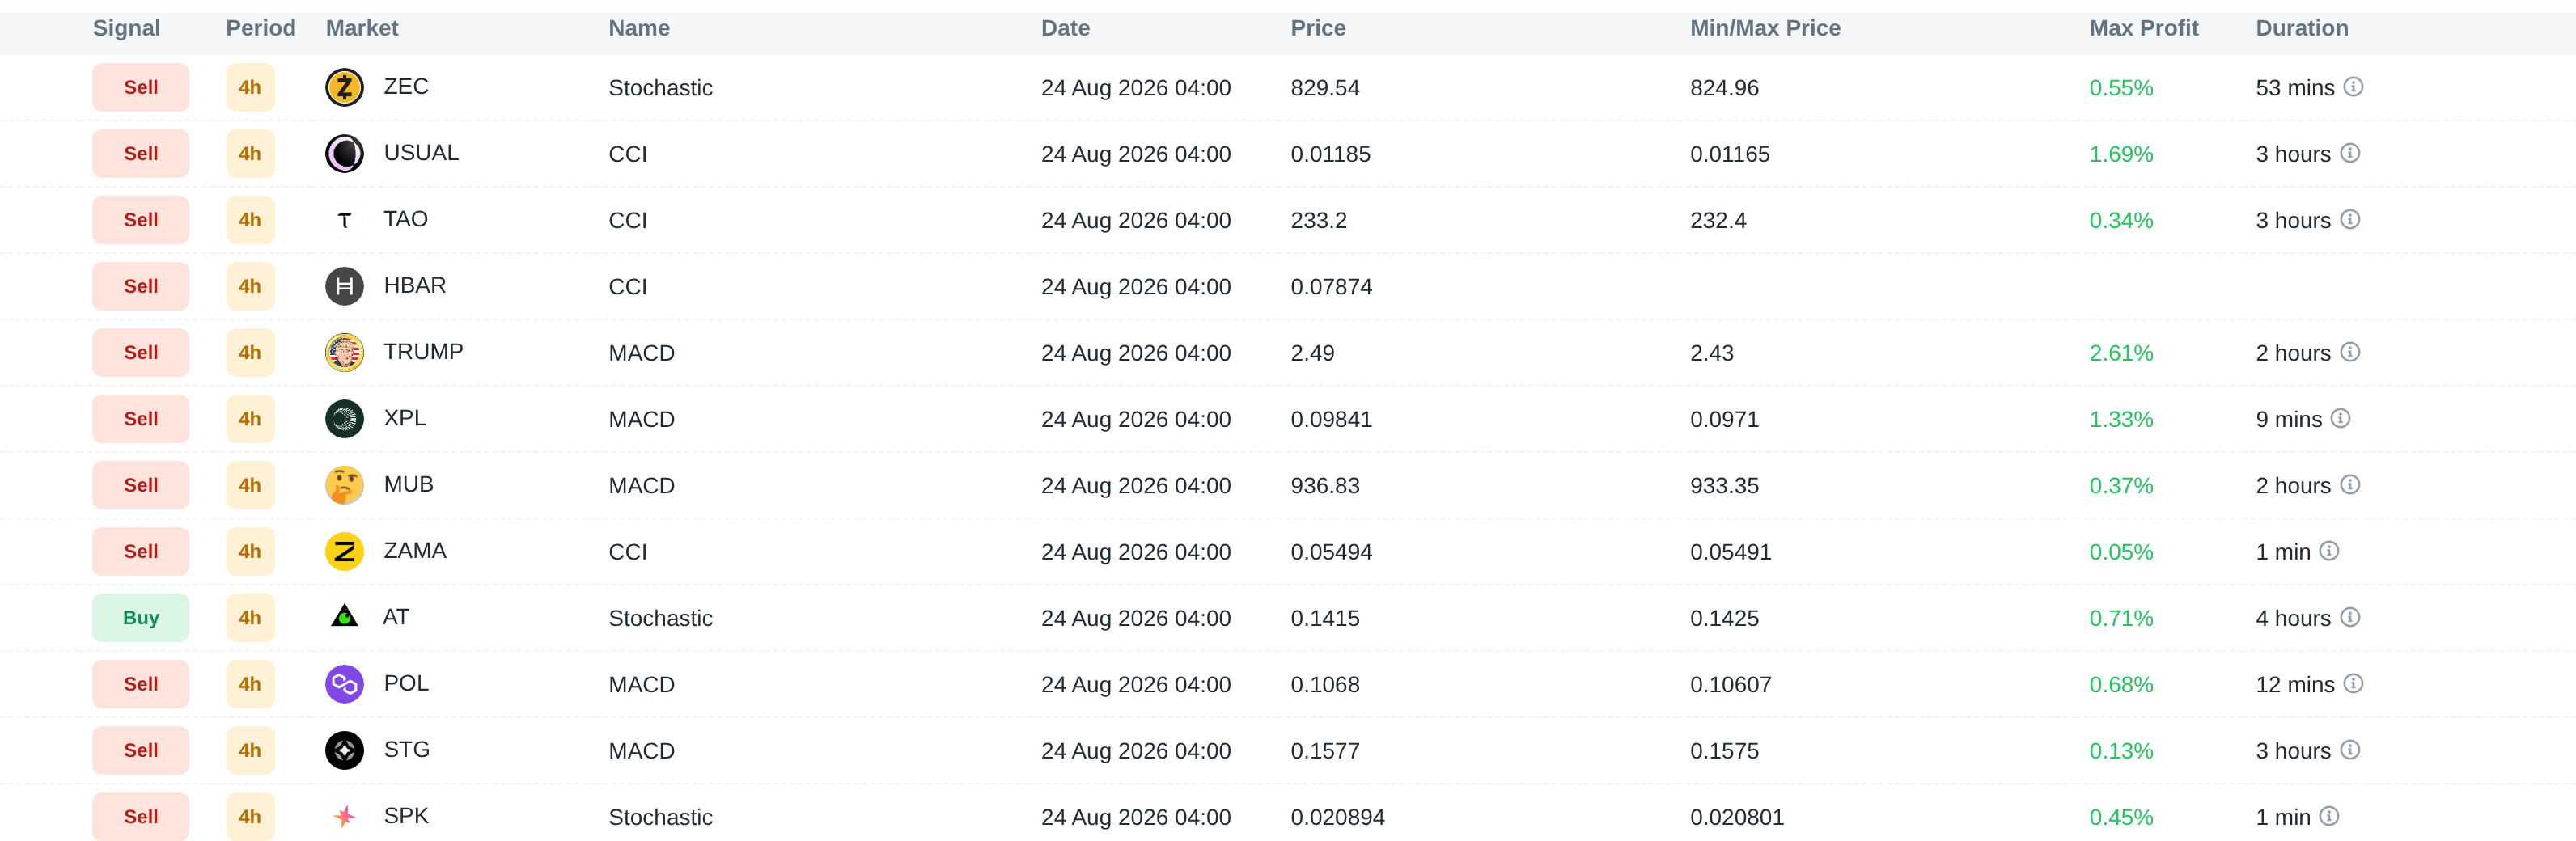Sort by the Signal column header
Image resolution: width=2576 pixels, height=841 pixels.
tap(126, 28)
